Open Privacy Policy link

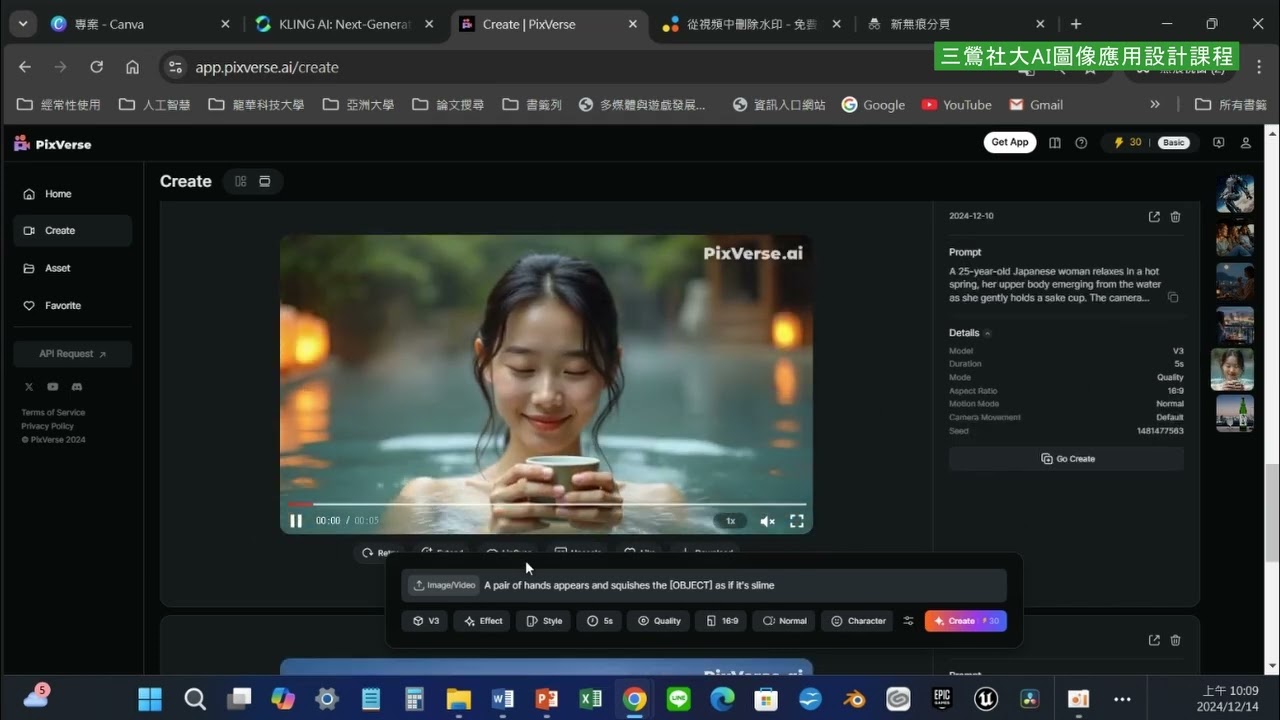tap(49, 426)
